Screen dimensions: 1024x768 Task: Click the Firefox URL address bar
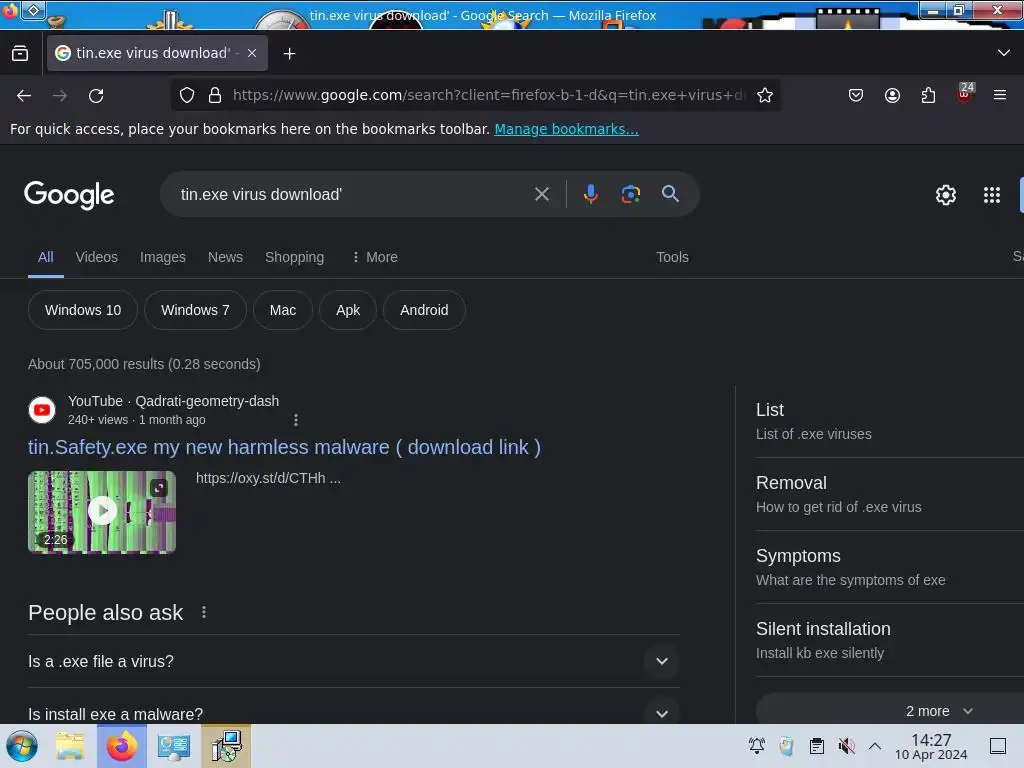click(x=488, y=95)
